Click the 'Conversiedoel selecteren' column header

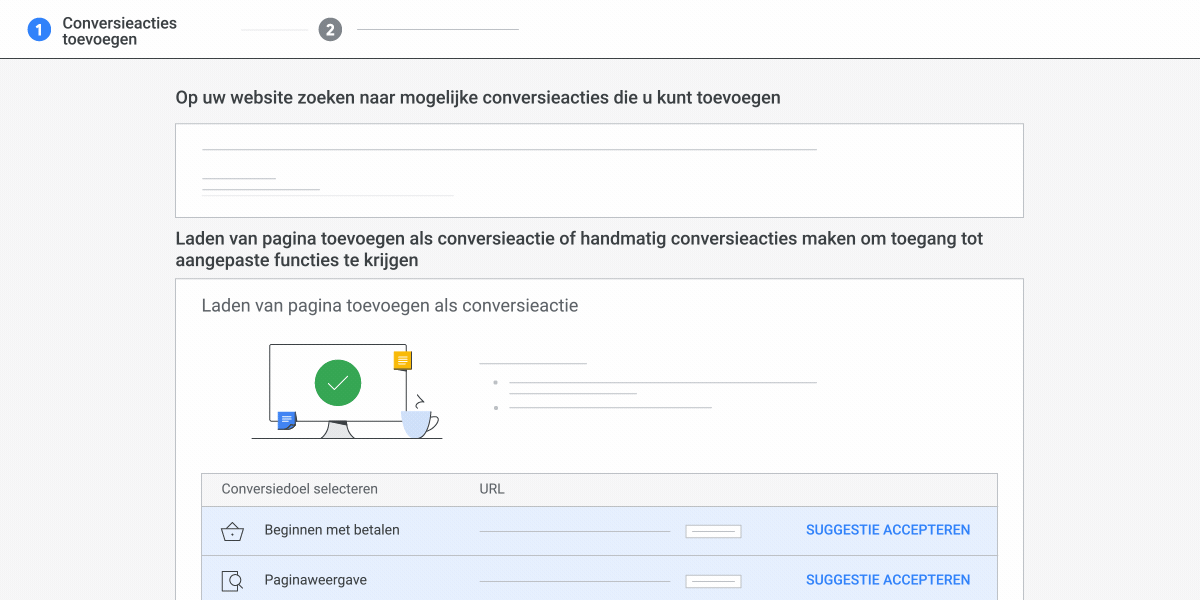(300, 489)
